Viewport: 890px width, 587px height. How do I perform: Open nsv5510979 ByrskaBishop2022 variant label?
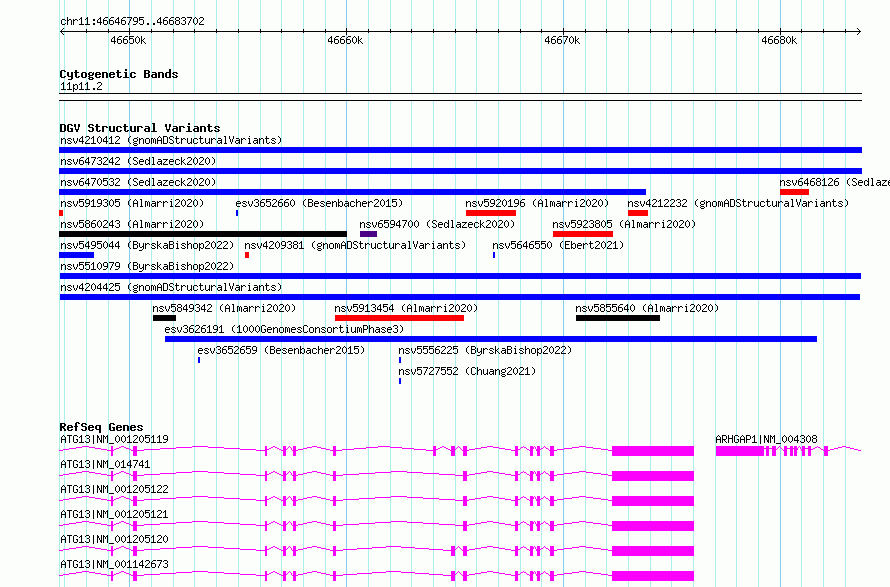click(147, 266)
